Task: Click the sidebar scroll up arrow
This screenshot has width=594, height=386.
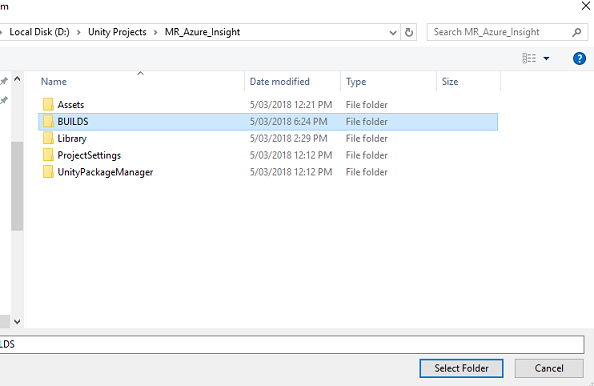Action: click(17, 79)
